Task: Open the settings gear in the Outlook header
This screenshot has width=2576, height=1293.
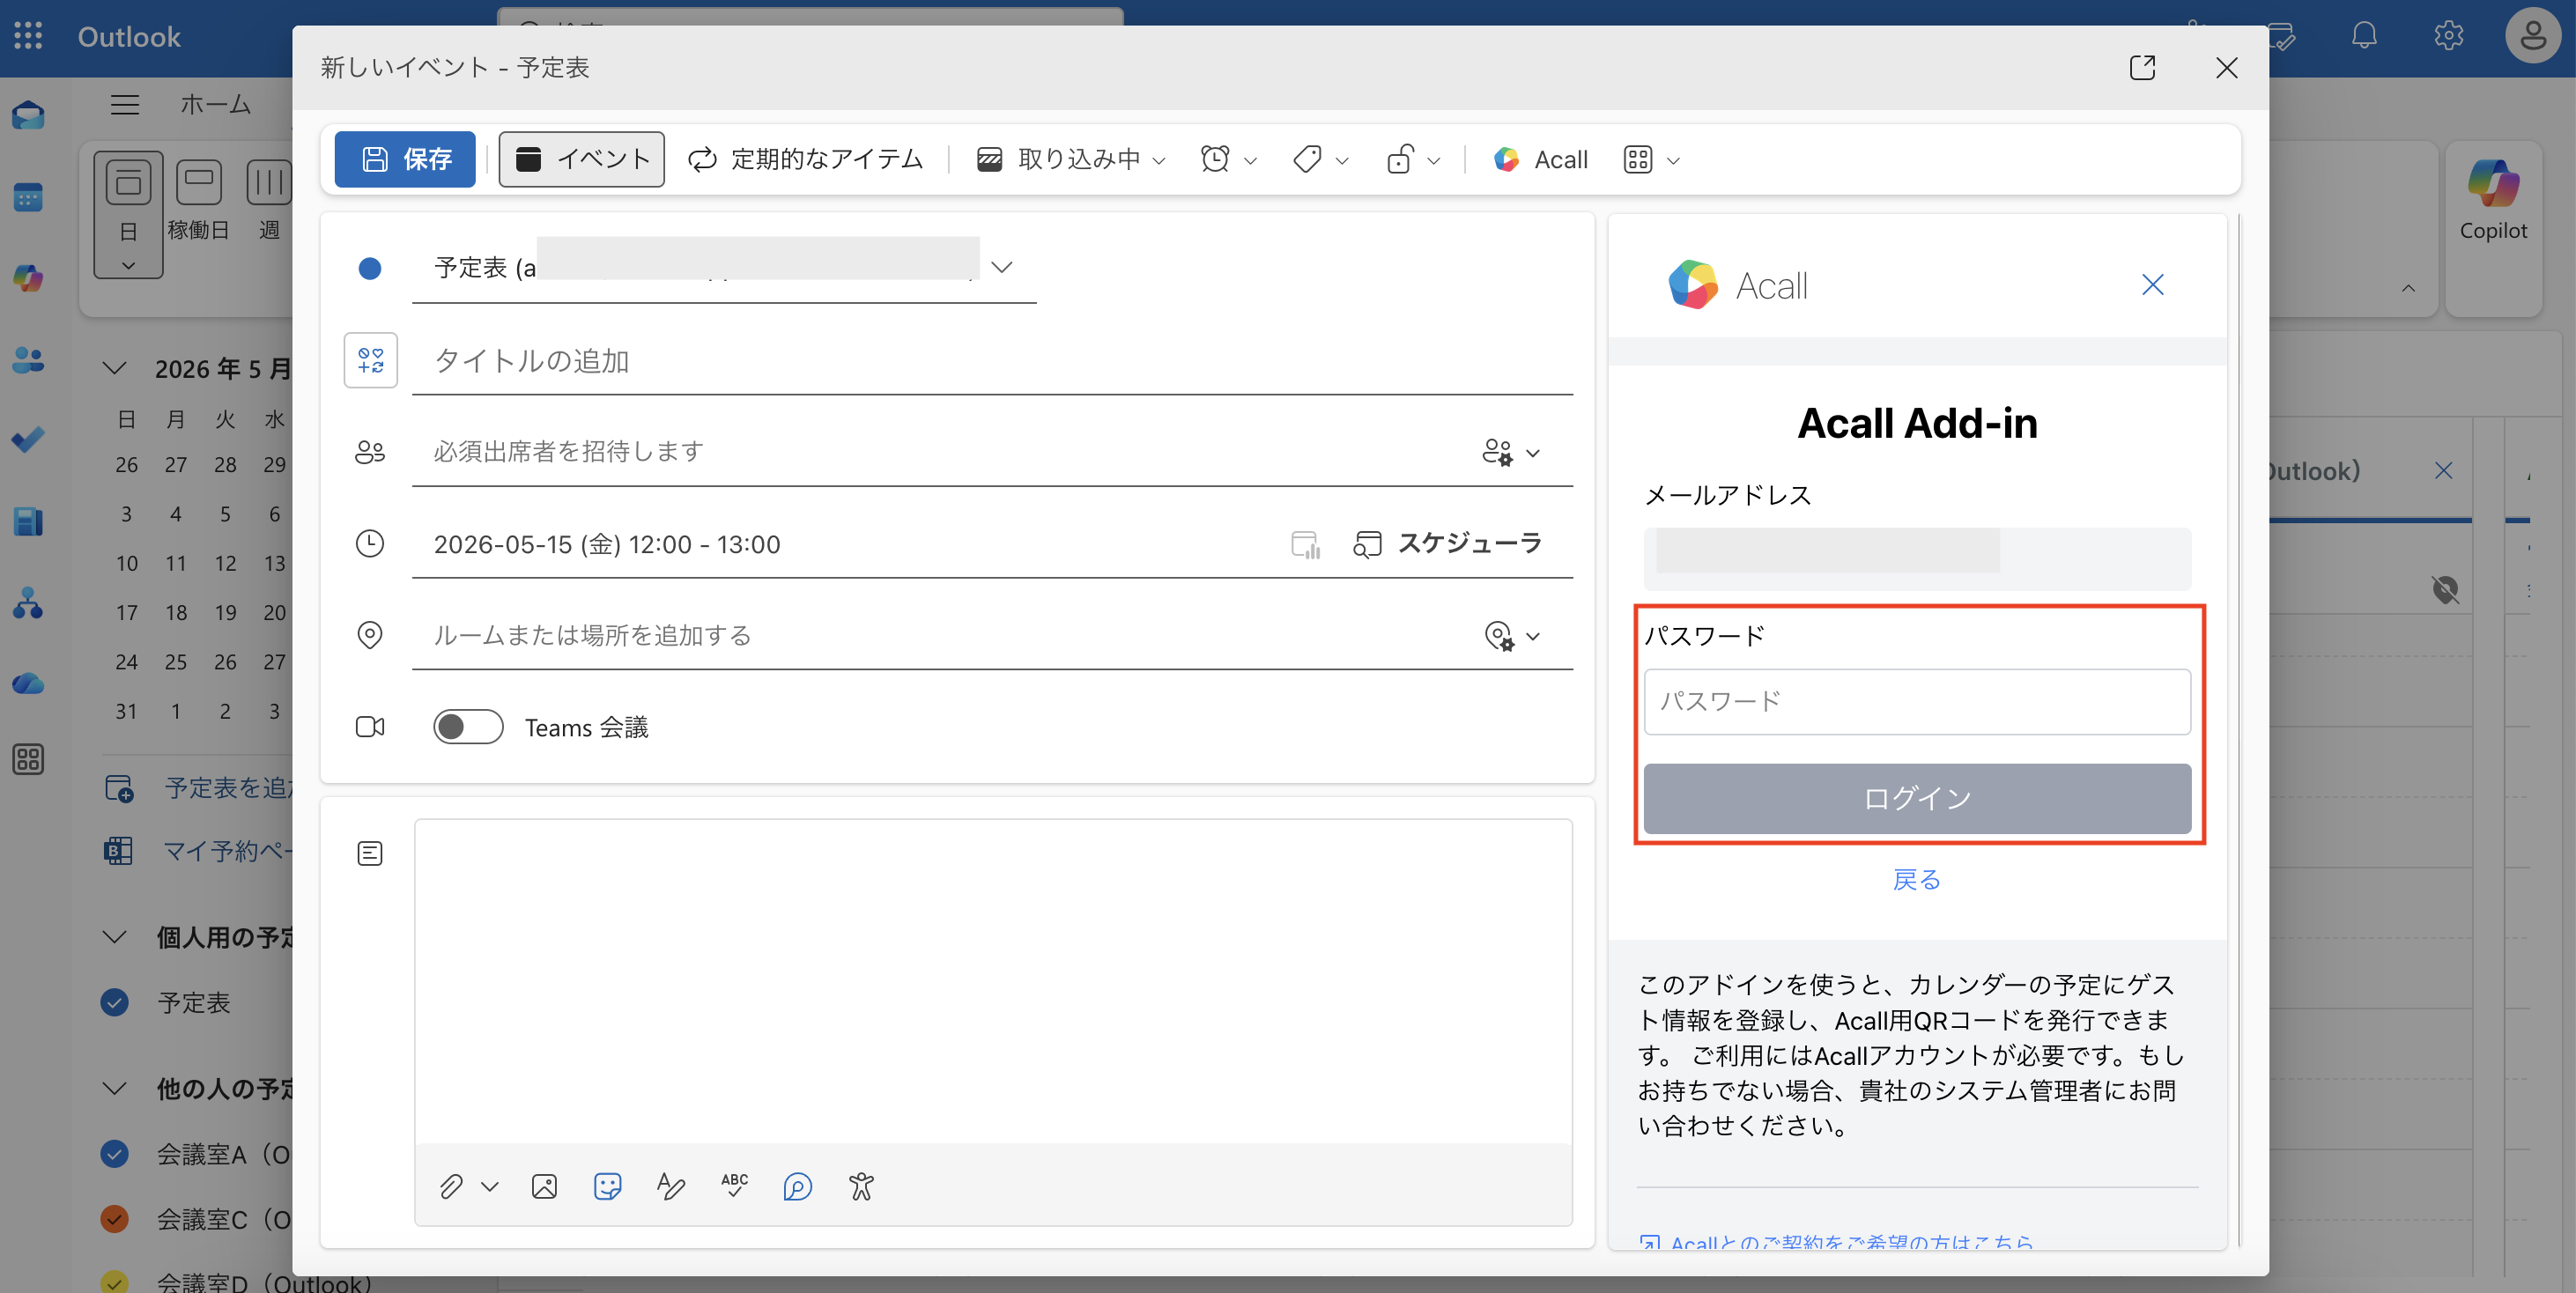Action: coord(2448,36)
